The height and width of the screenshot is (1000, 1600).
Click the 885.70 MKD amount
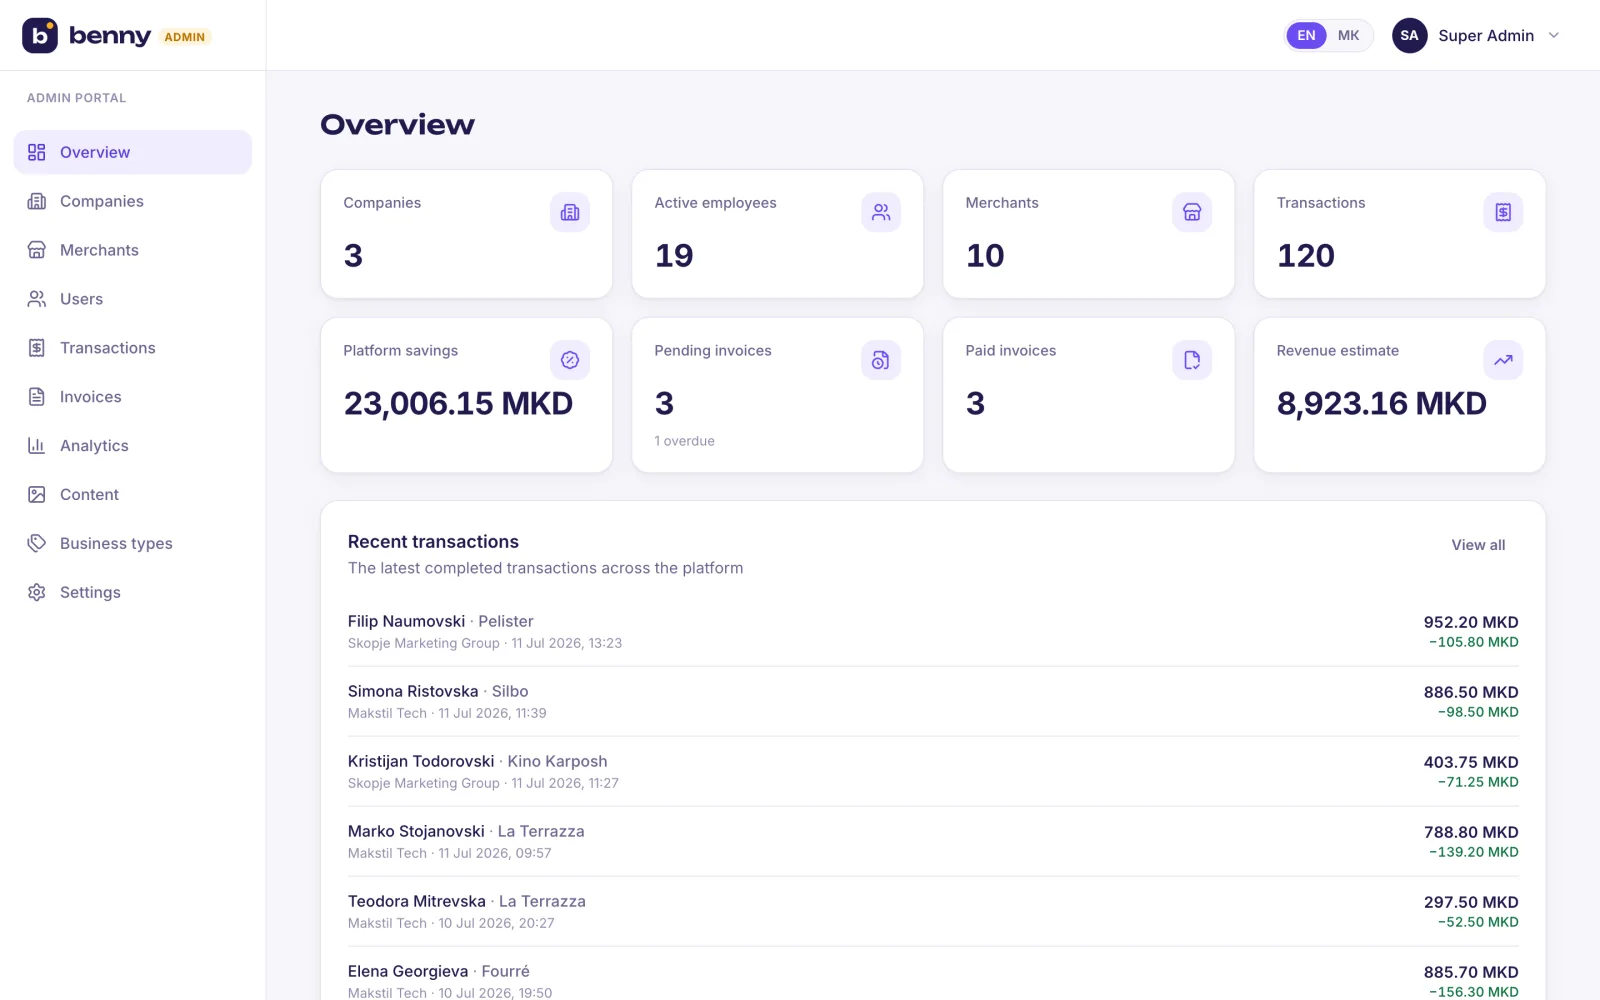(1471, 972)
